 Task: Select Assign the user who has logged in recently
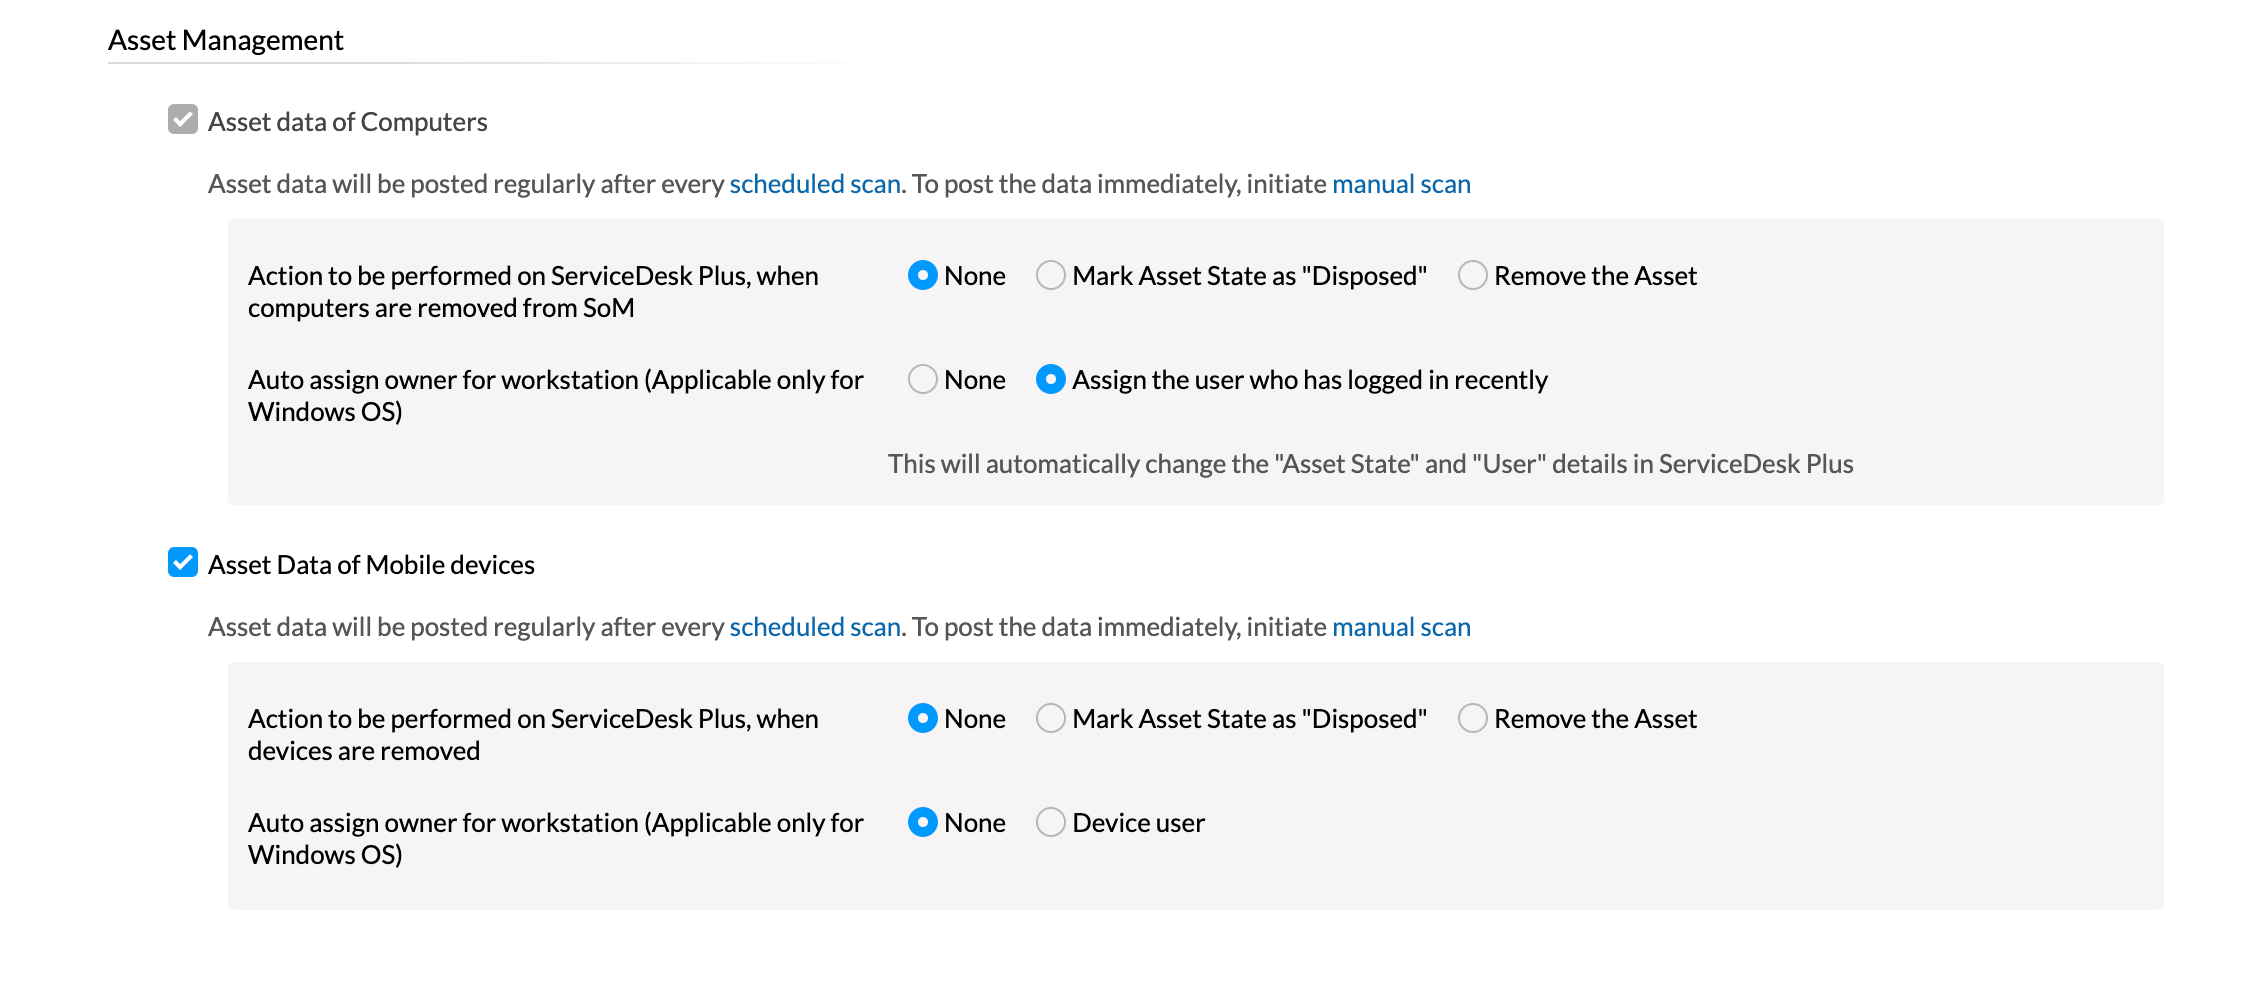click(1050, 379)
